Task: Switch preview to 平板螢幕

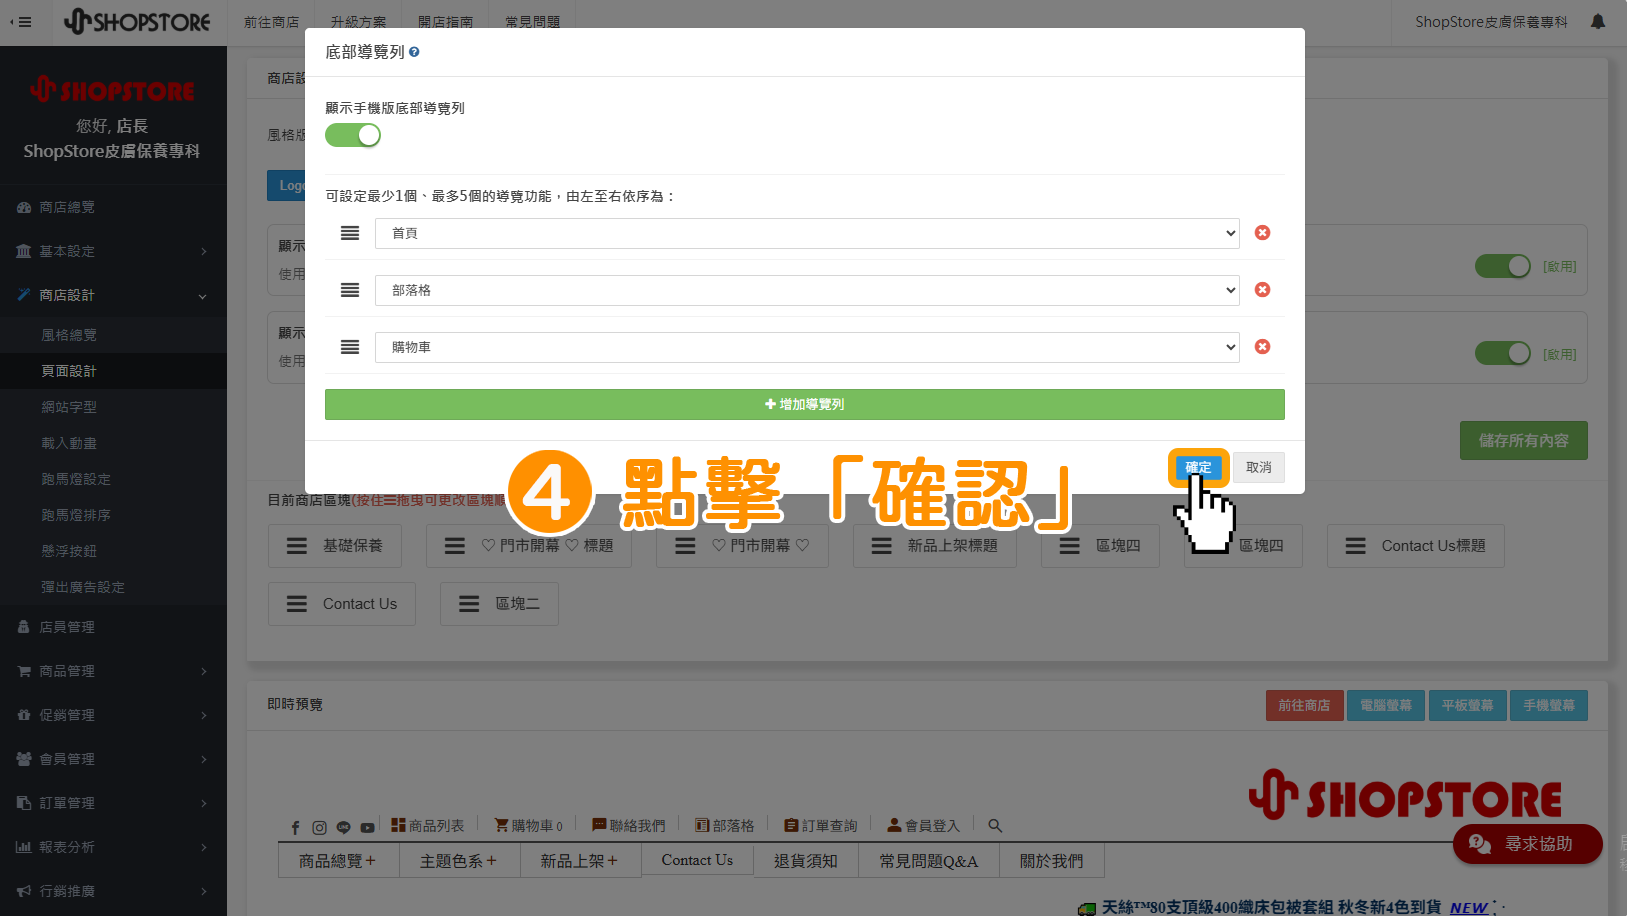Action: coord(1467,705)
